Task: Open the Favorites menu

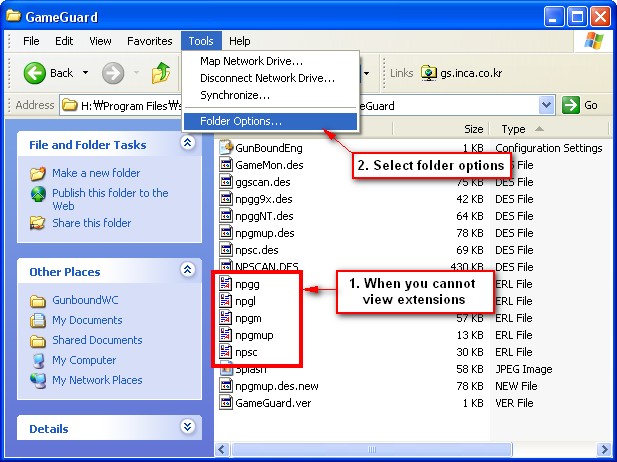Action: [x=150, y=41]
